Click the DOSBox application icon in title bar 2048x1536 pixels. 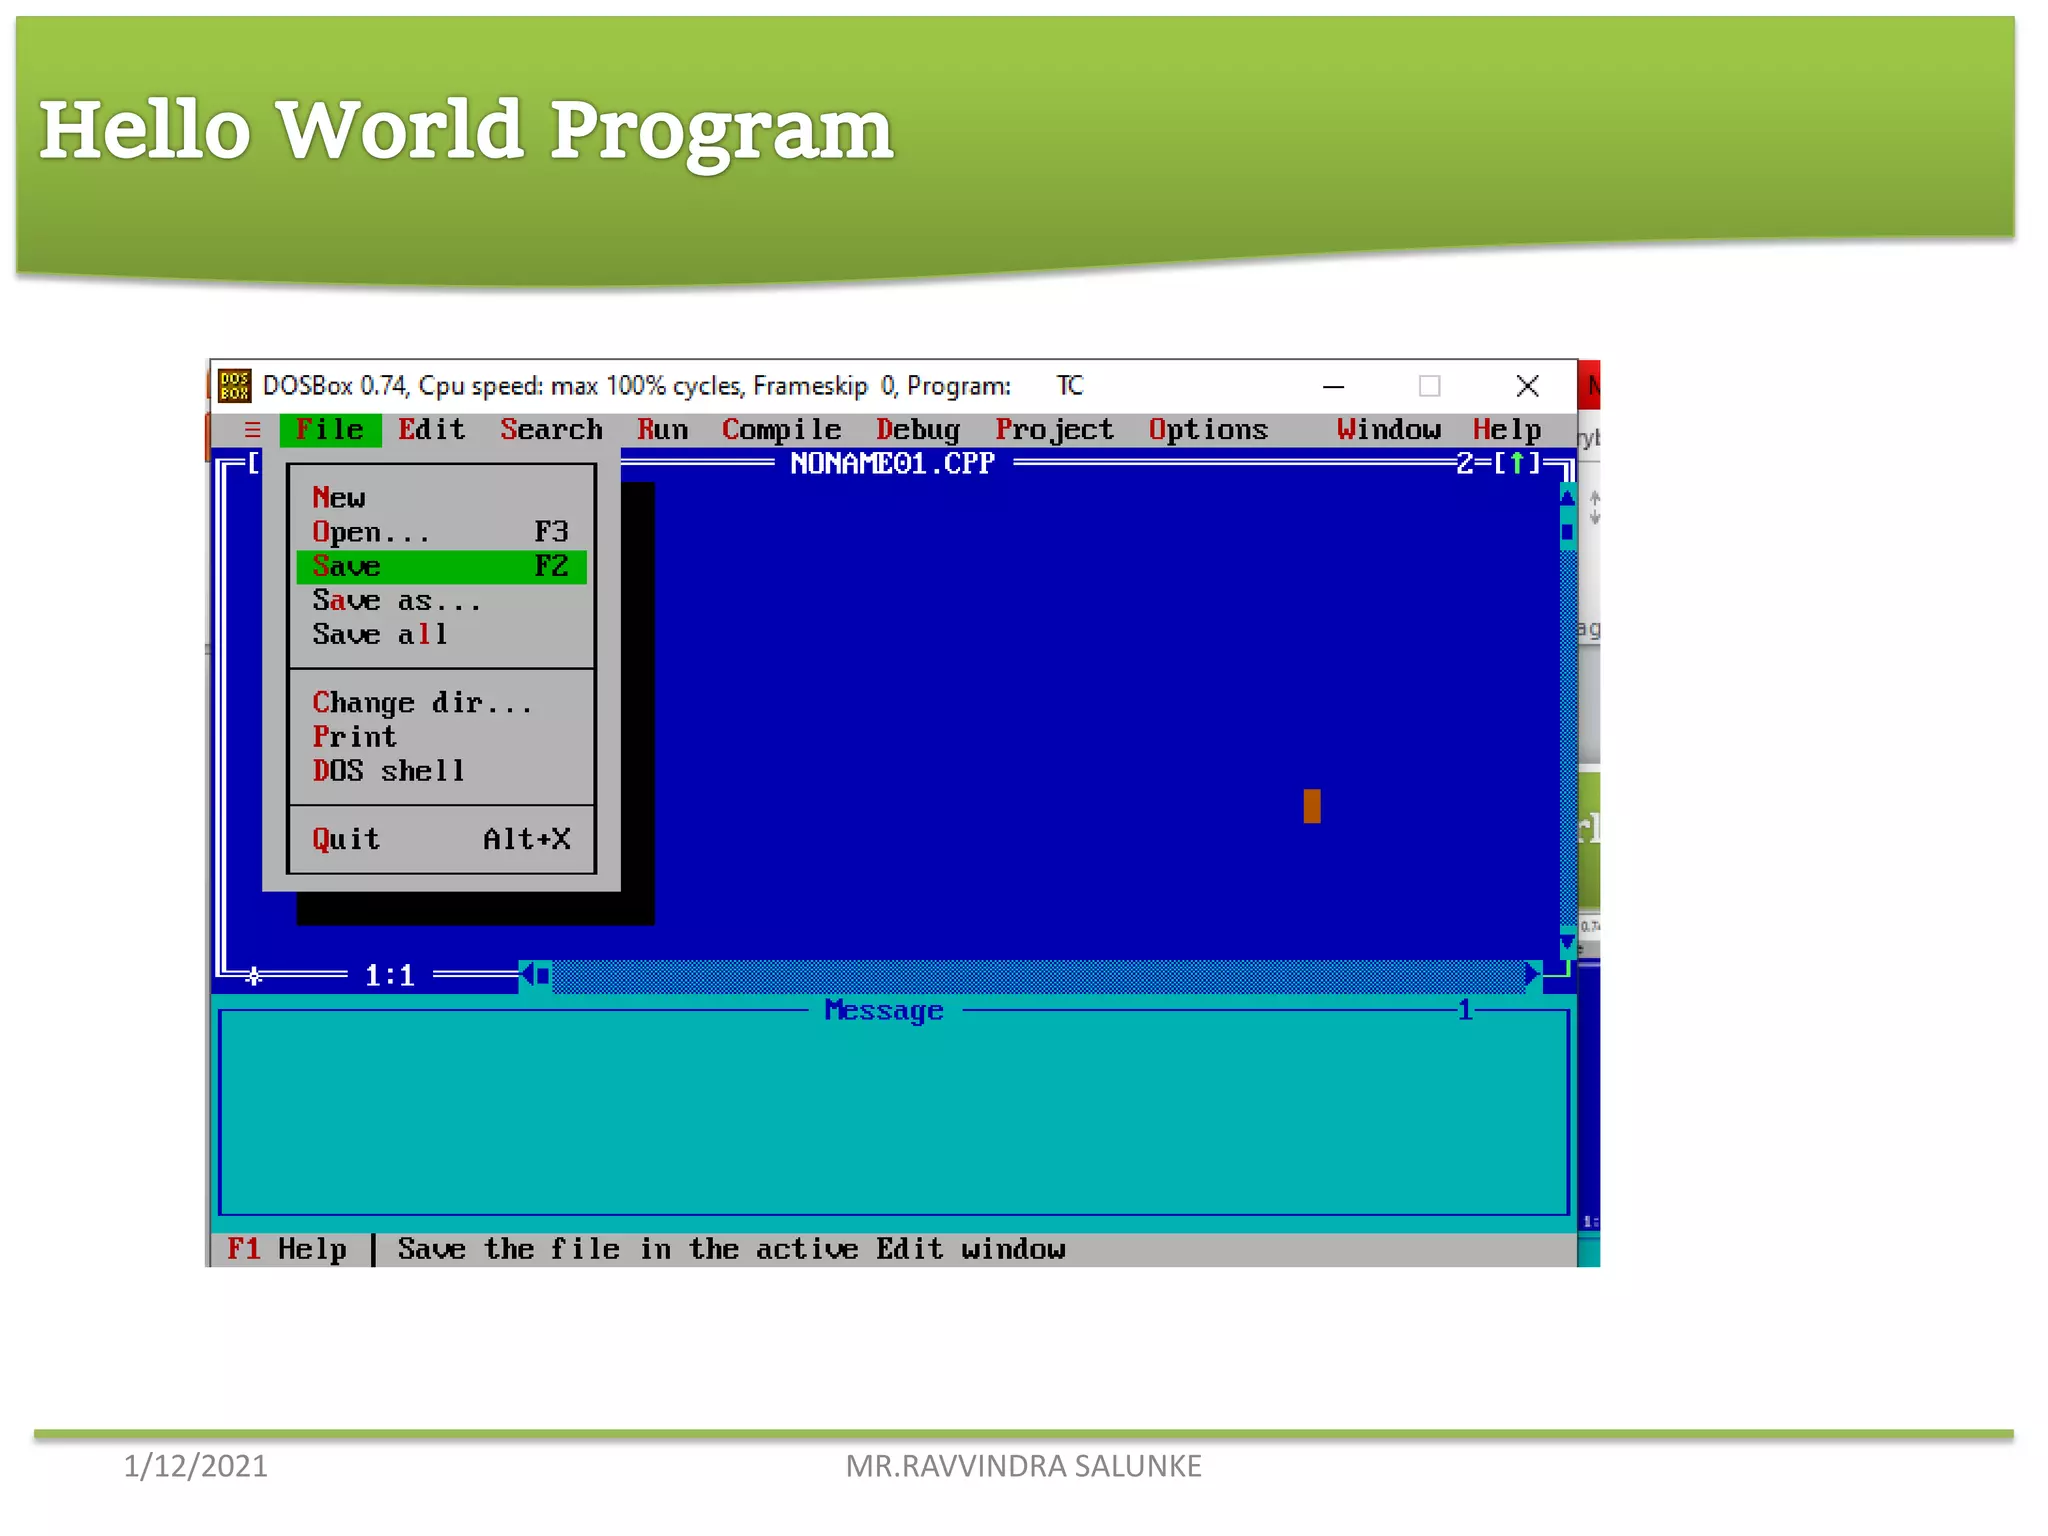[x=234, y=385]
